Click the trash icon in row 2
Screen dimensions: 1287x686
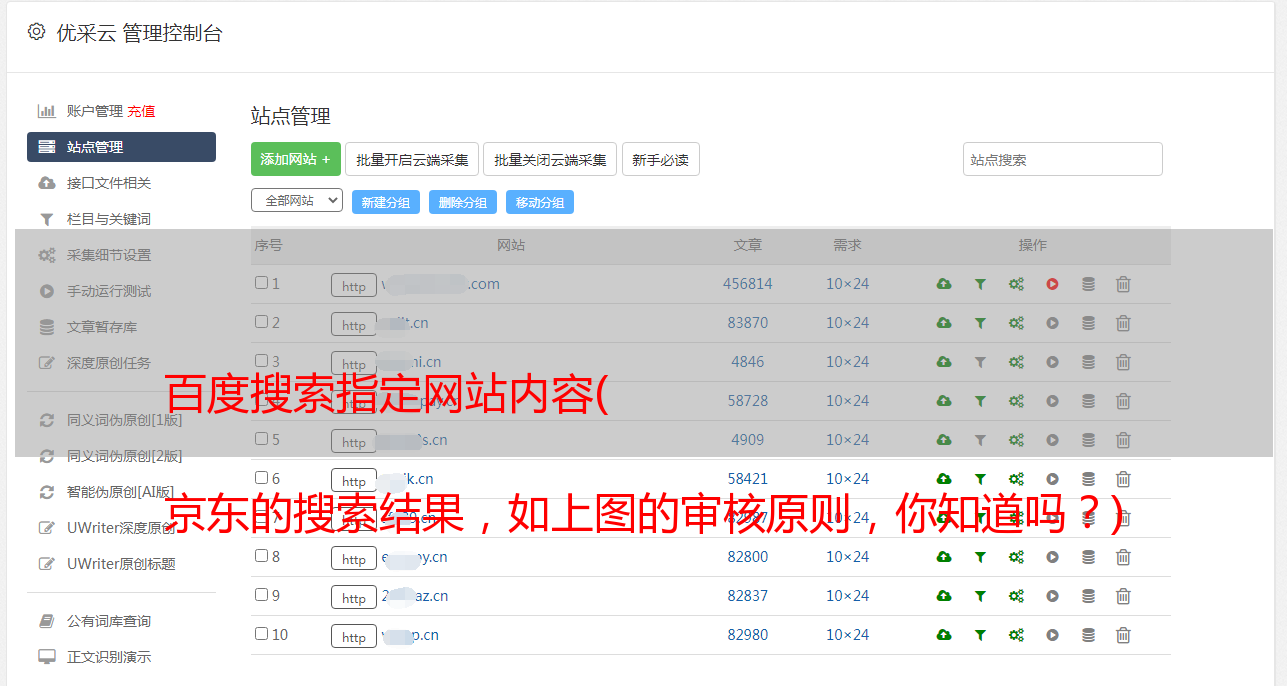tap(1123, 323)
